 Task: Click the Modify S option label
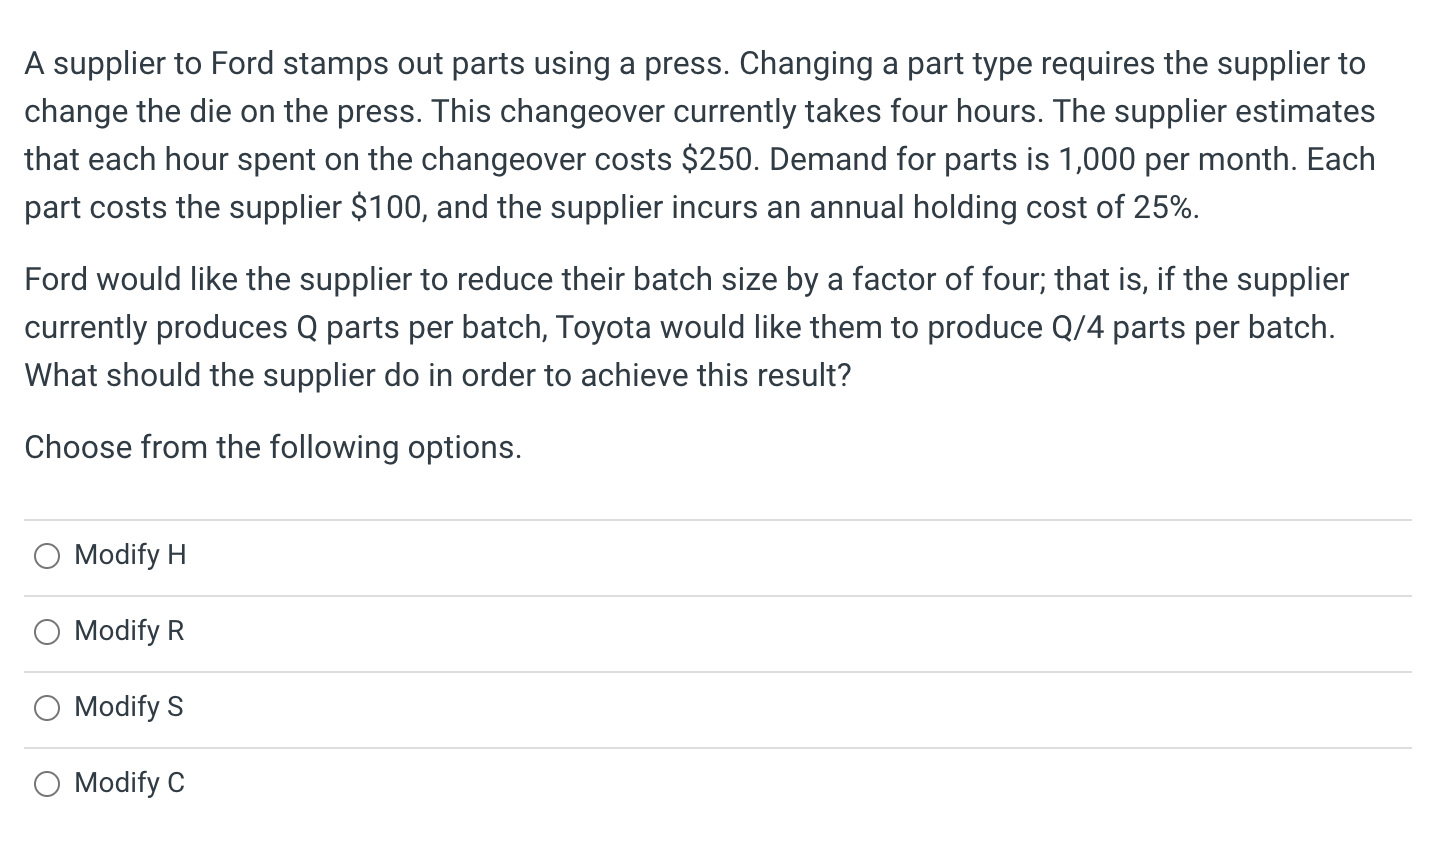(x=128, y=707)
